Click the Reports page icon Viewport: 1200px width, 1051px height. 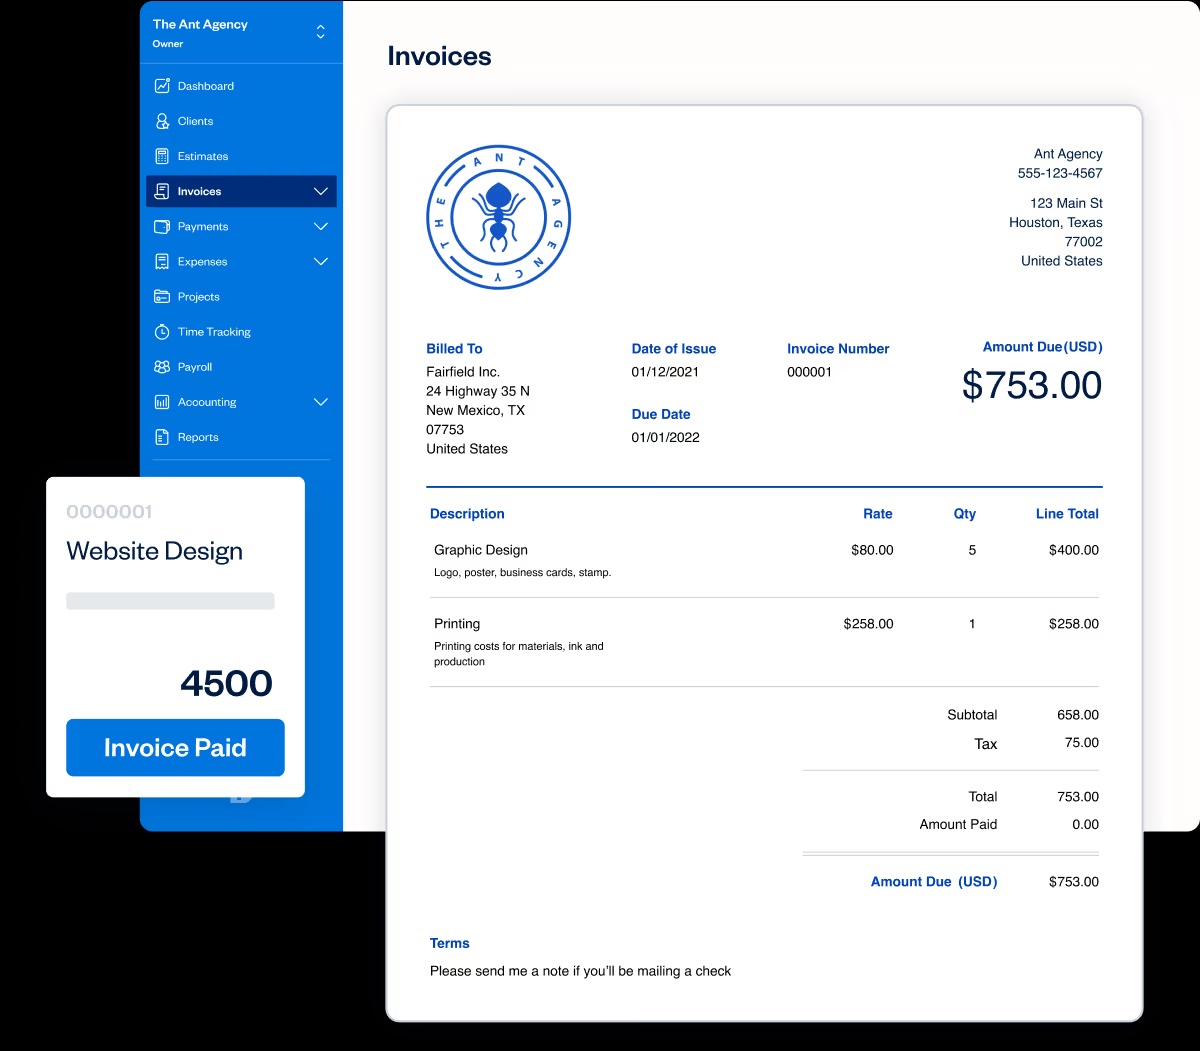pos(162,437)
